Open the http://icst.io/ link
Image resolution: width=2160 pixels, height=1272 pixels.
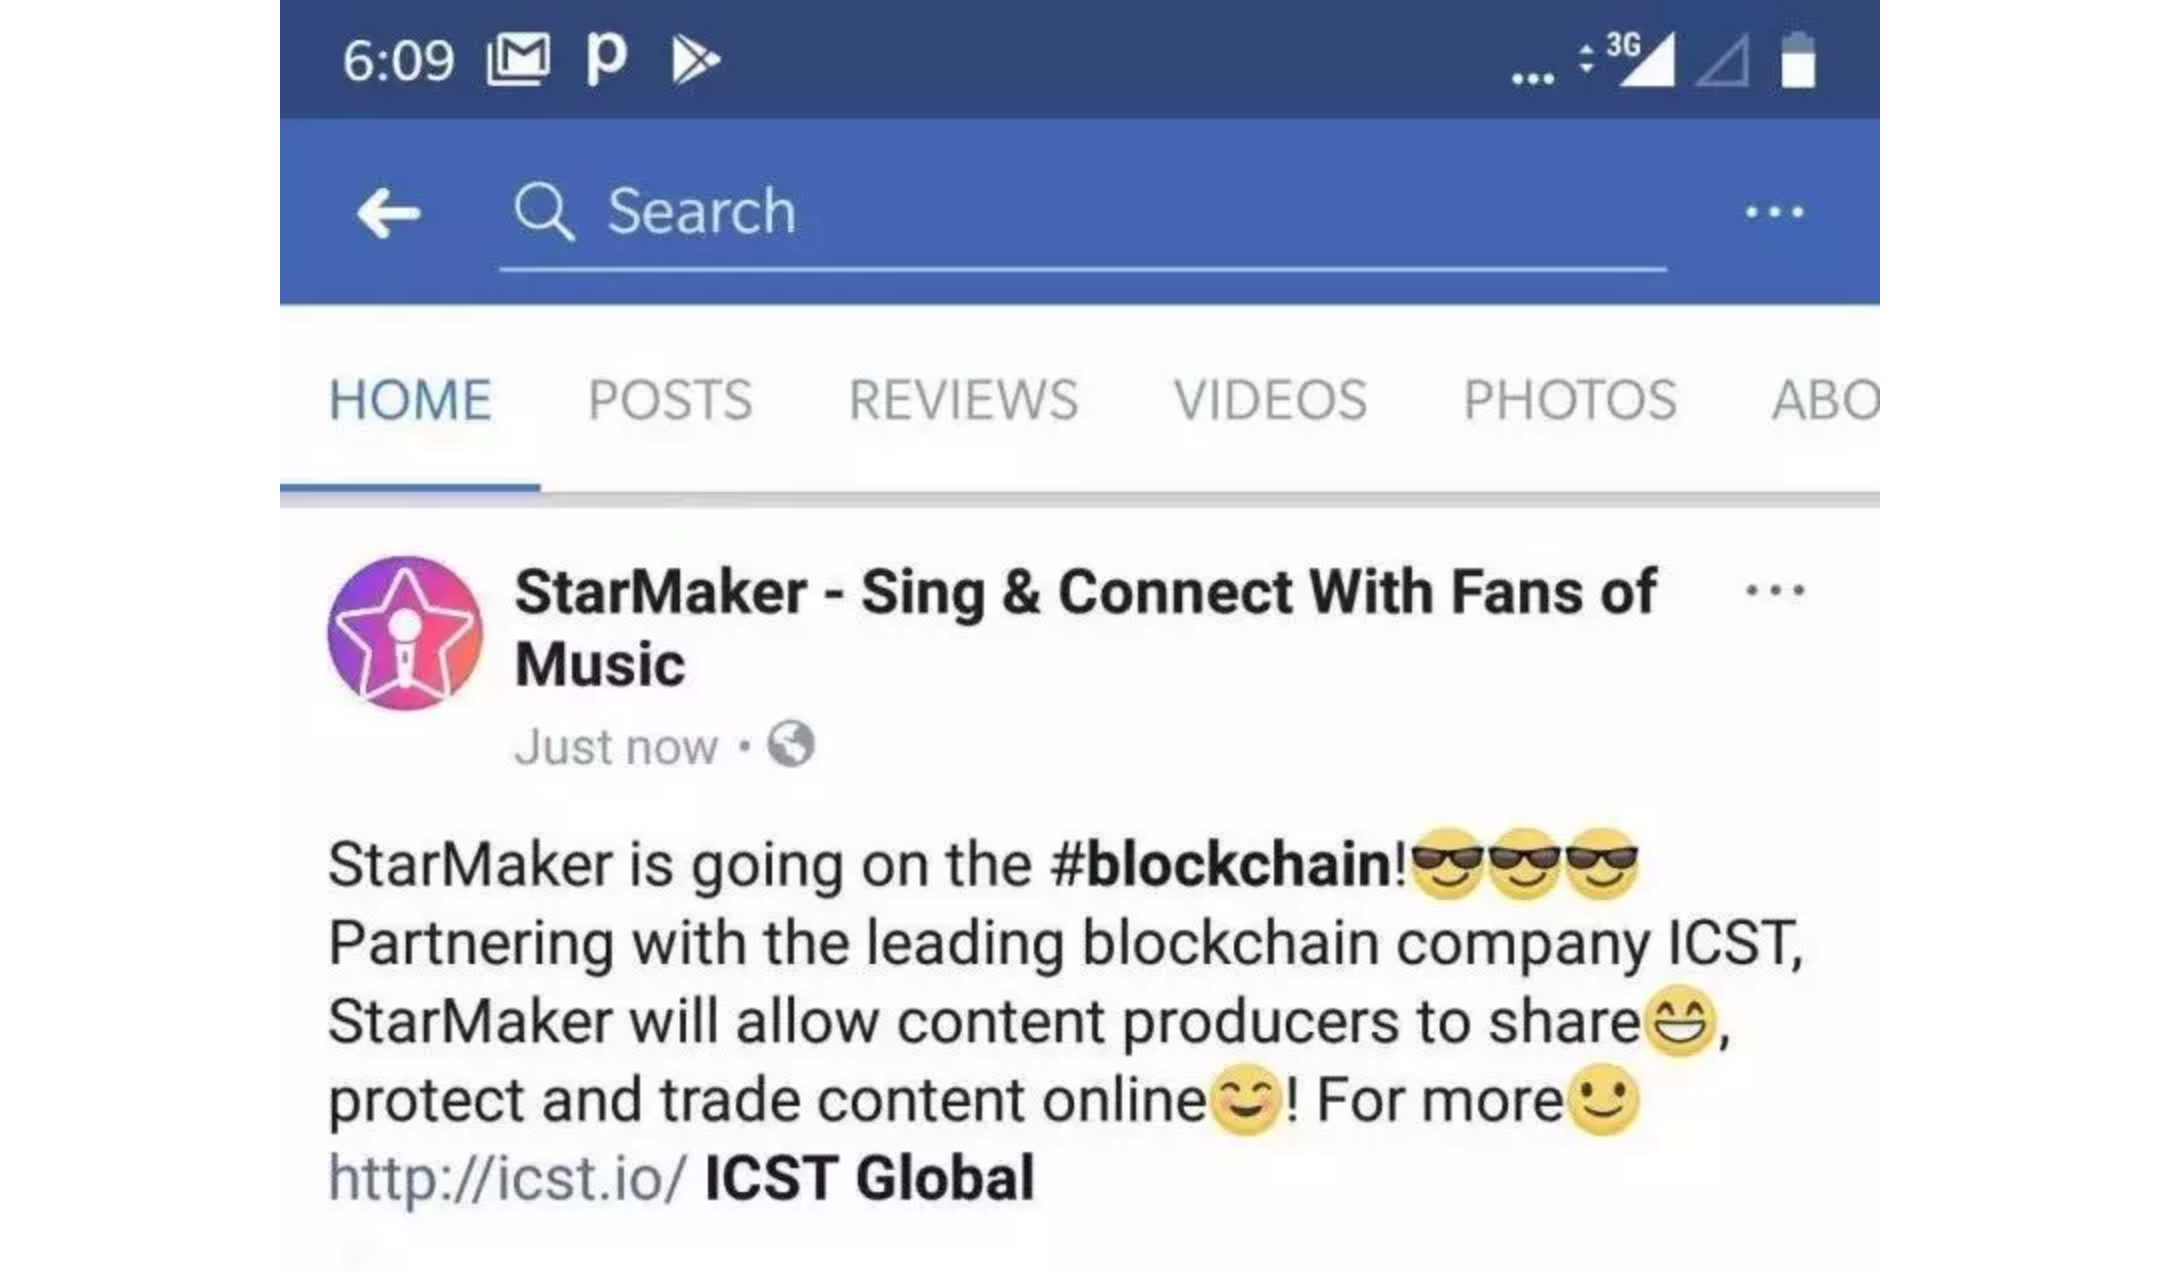coord(508,1177)
